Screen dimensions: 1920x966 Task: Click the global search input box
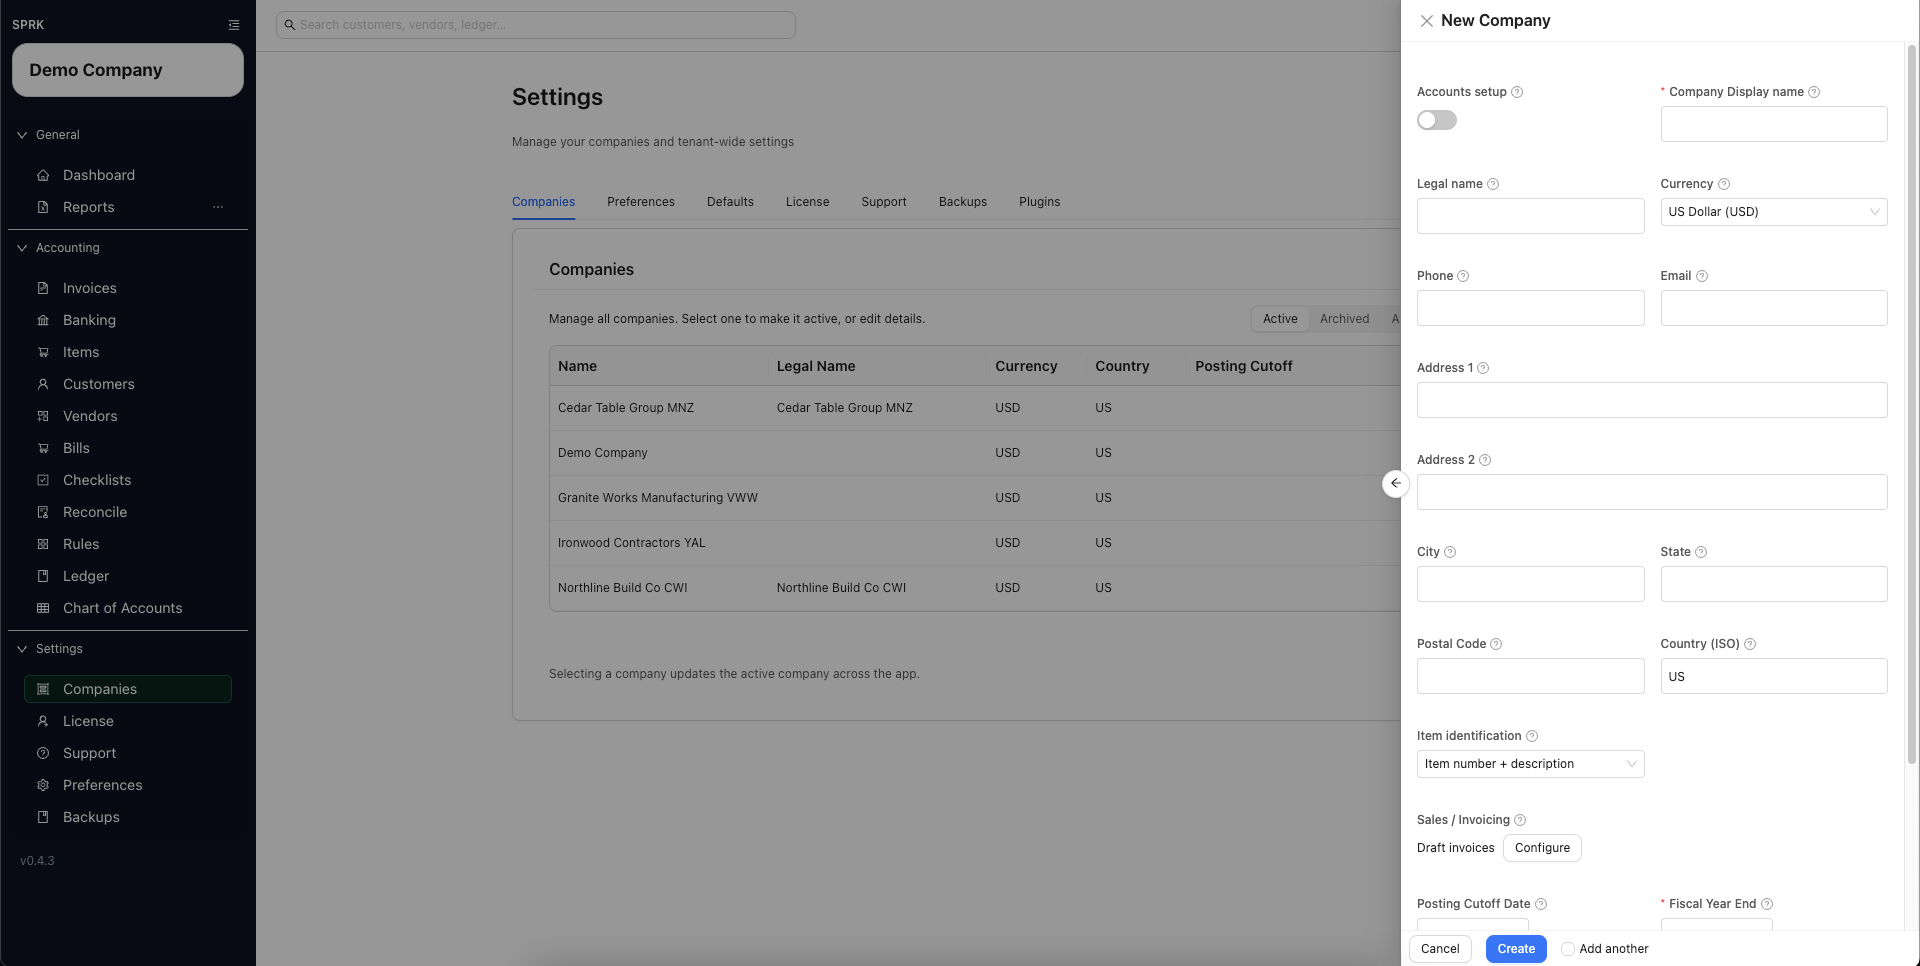pyautogui.click(x=536, y=25)
